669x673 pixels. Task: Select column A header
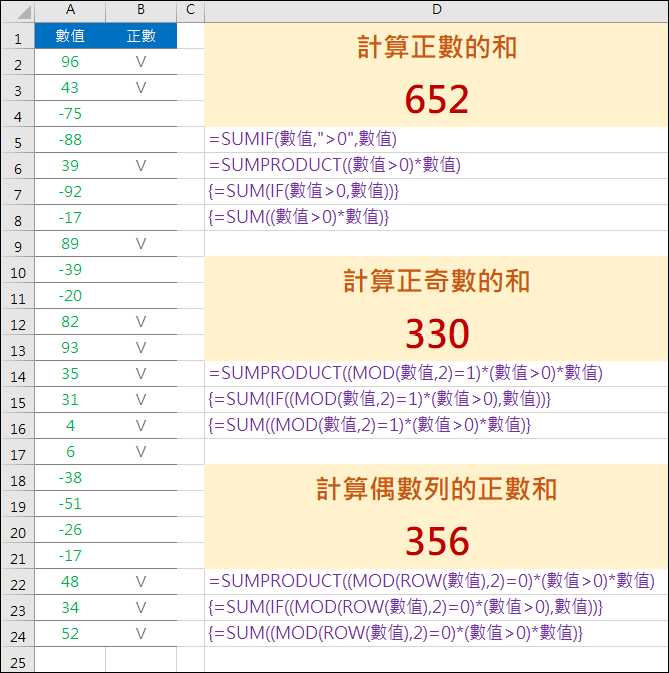tap(70, 10)
